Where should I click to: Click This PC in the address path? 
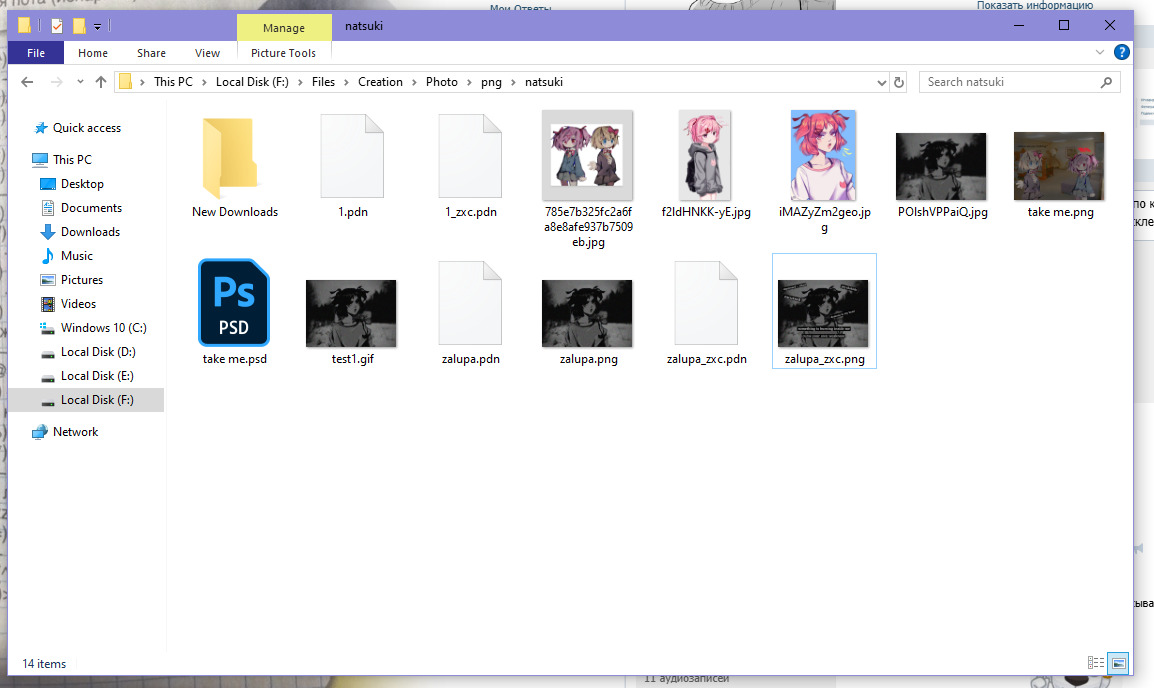tap(173, 82)
